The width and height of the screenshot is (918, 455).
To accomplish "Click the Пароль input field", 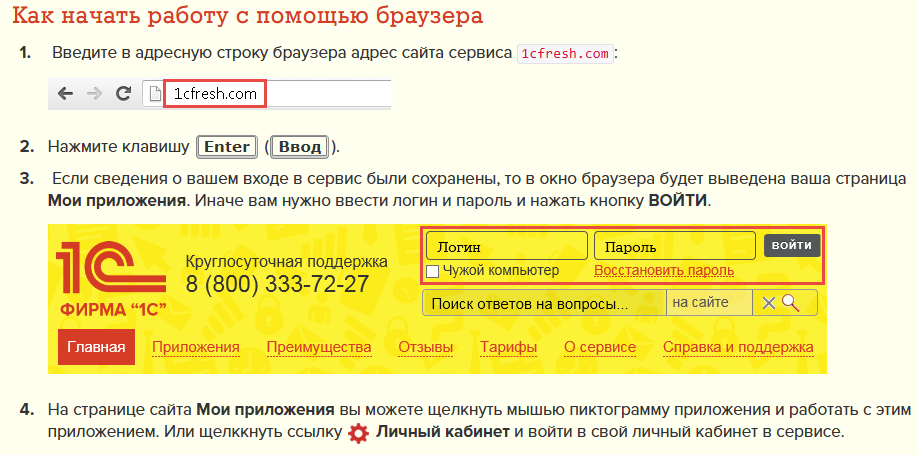I will pyautogui.click(x=674, y=246).
